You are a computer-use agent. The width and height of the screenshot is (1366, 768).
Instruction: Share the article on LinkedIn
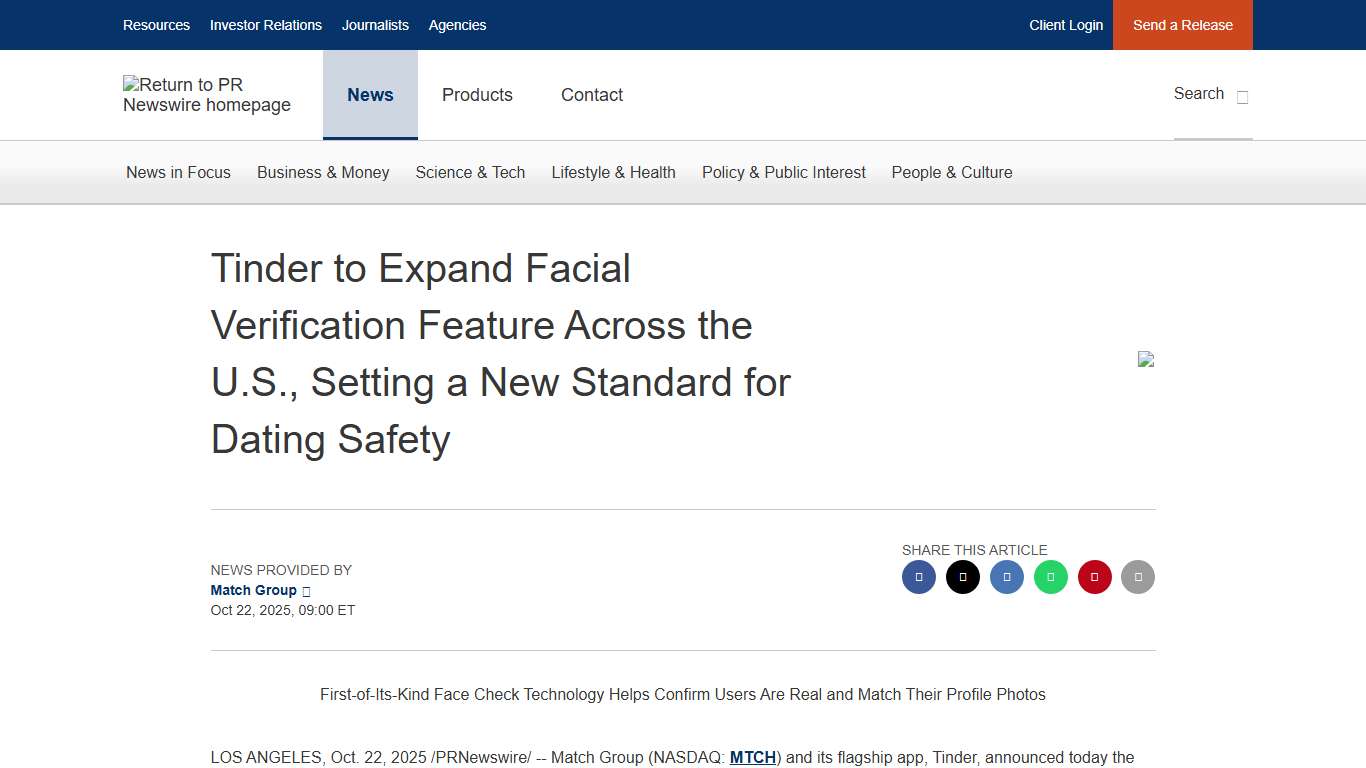[x=1006, y=577]
